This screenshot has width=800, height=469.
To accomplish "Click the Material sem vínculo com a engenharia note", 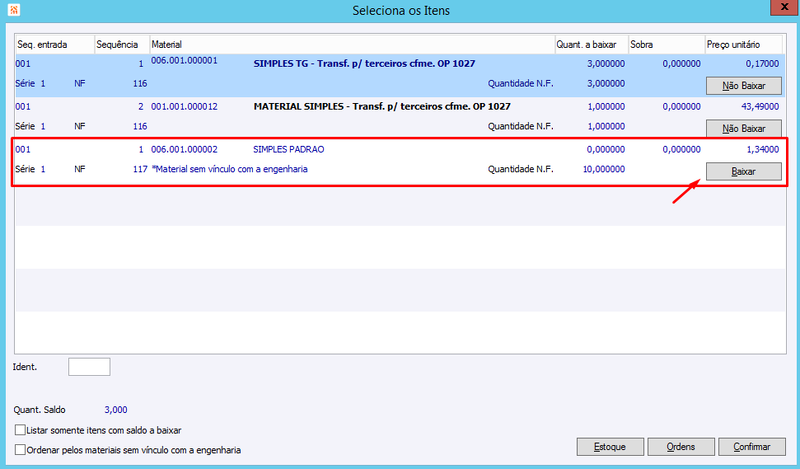I will (230, 169).
